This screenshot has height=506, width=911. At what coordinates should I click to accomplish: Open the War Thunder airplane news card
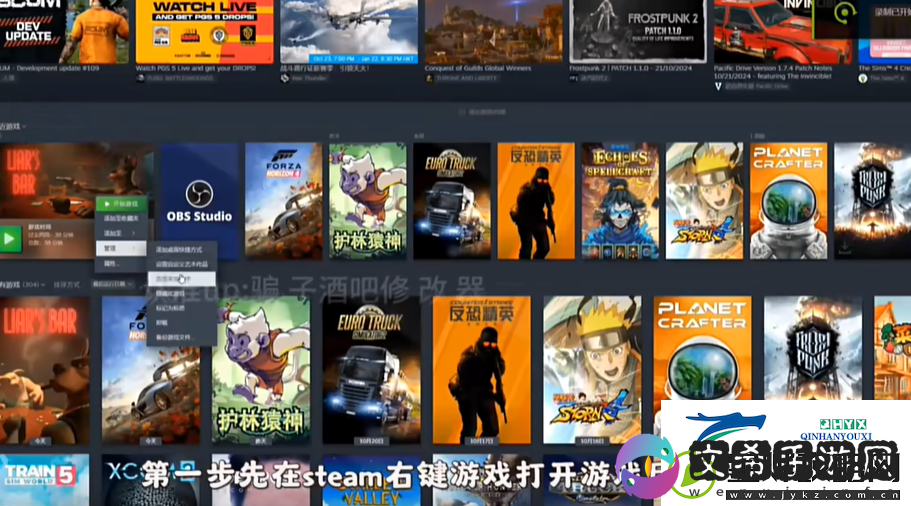pyautogui.click(x=349, y=31)
